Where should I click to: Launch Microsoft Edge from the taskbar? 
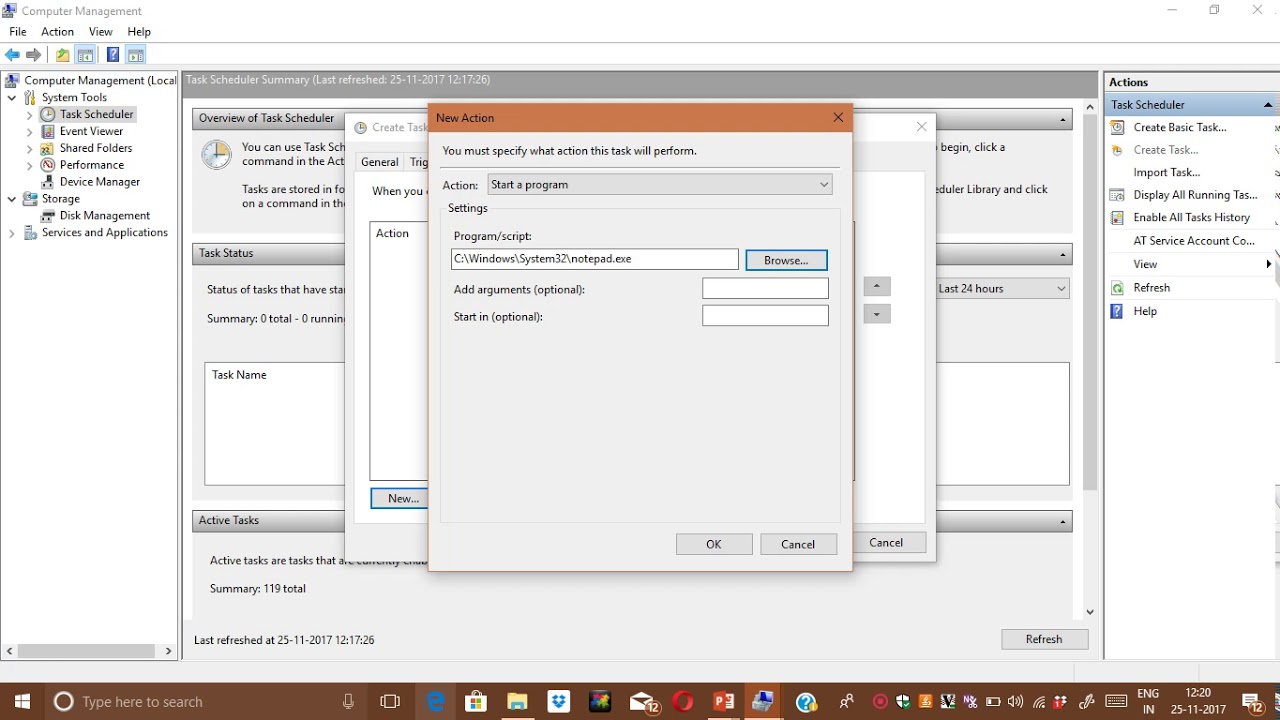pyautogui.click(x=436, y=702)
